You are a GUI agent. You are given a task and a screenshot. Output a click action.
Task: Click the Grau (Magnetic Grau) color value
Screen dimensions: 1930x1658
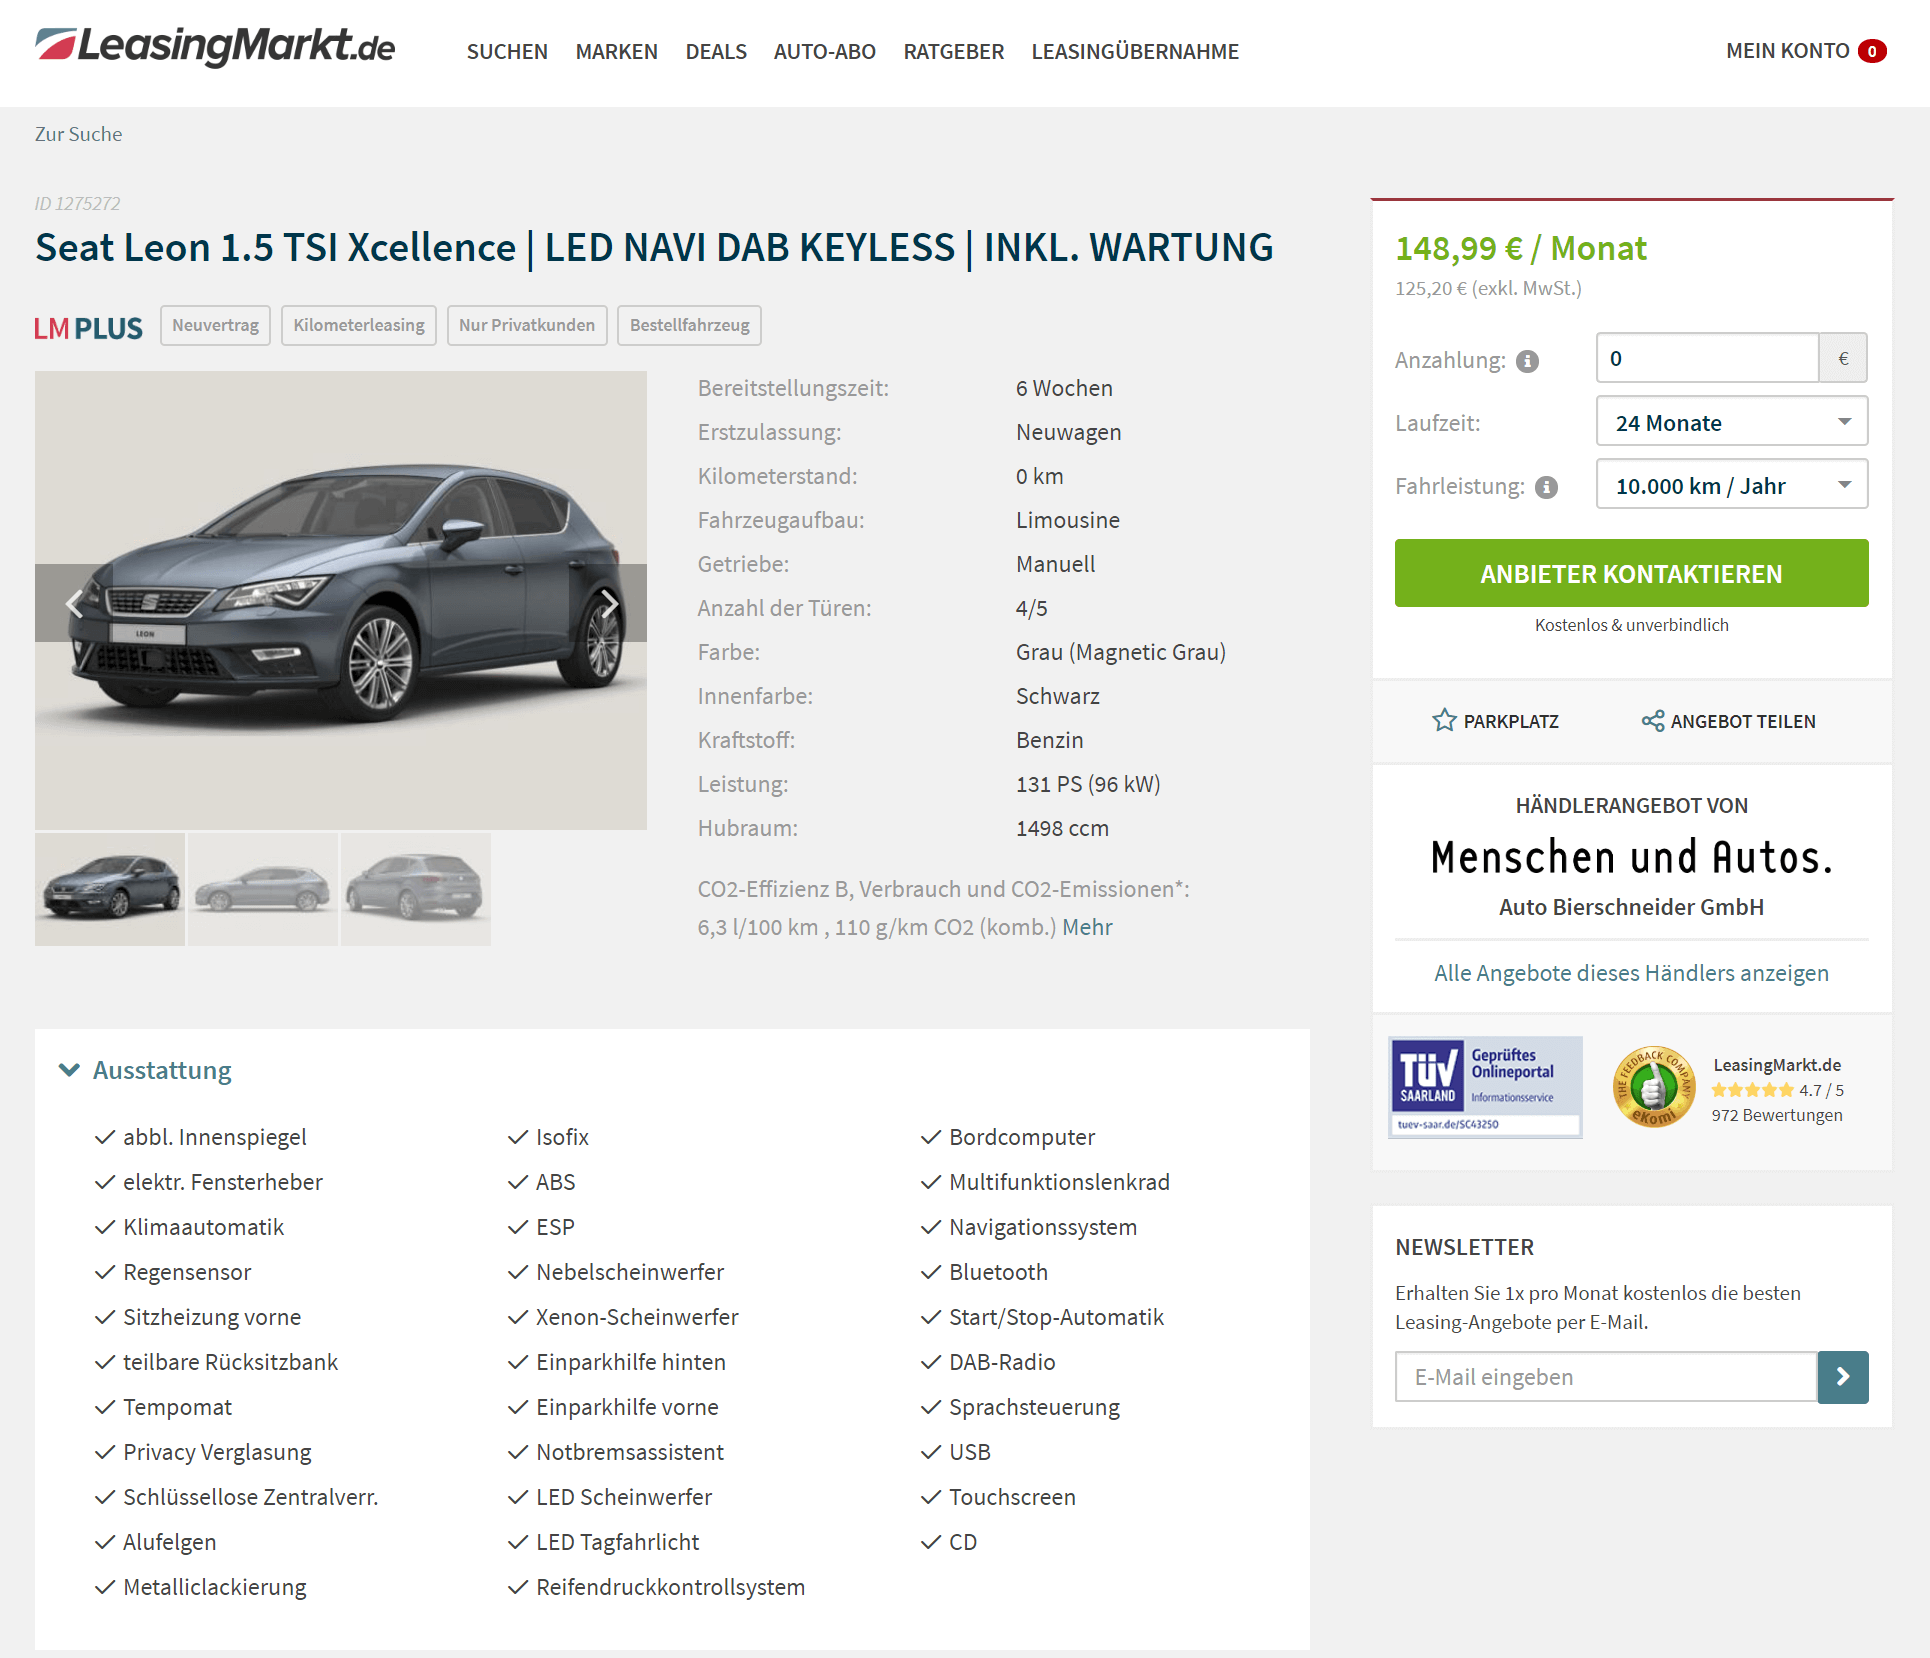[x=1121, y=652]
